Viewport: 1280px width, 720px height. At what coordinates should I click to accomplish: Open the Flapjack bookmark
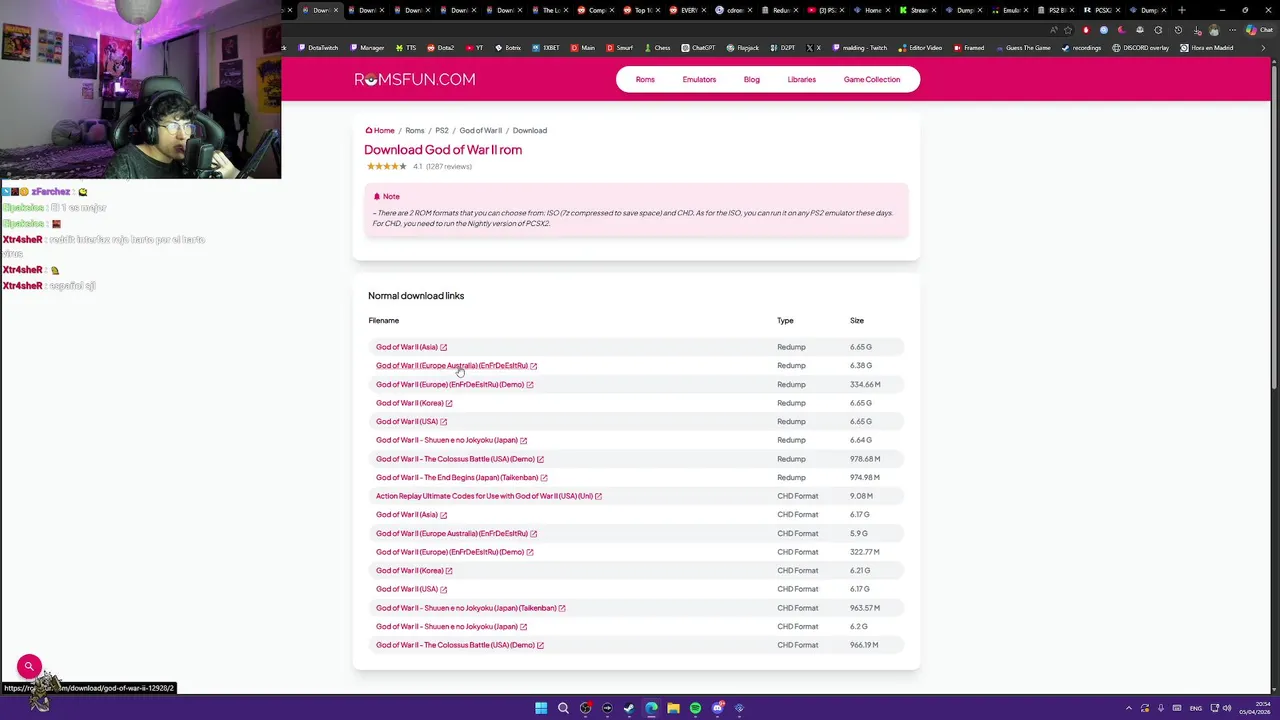(743, 48)
